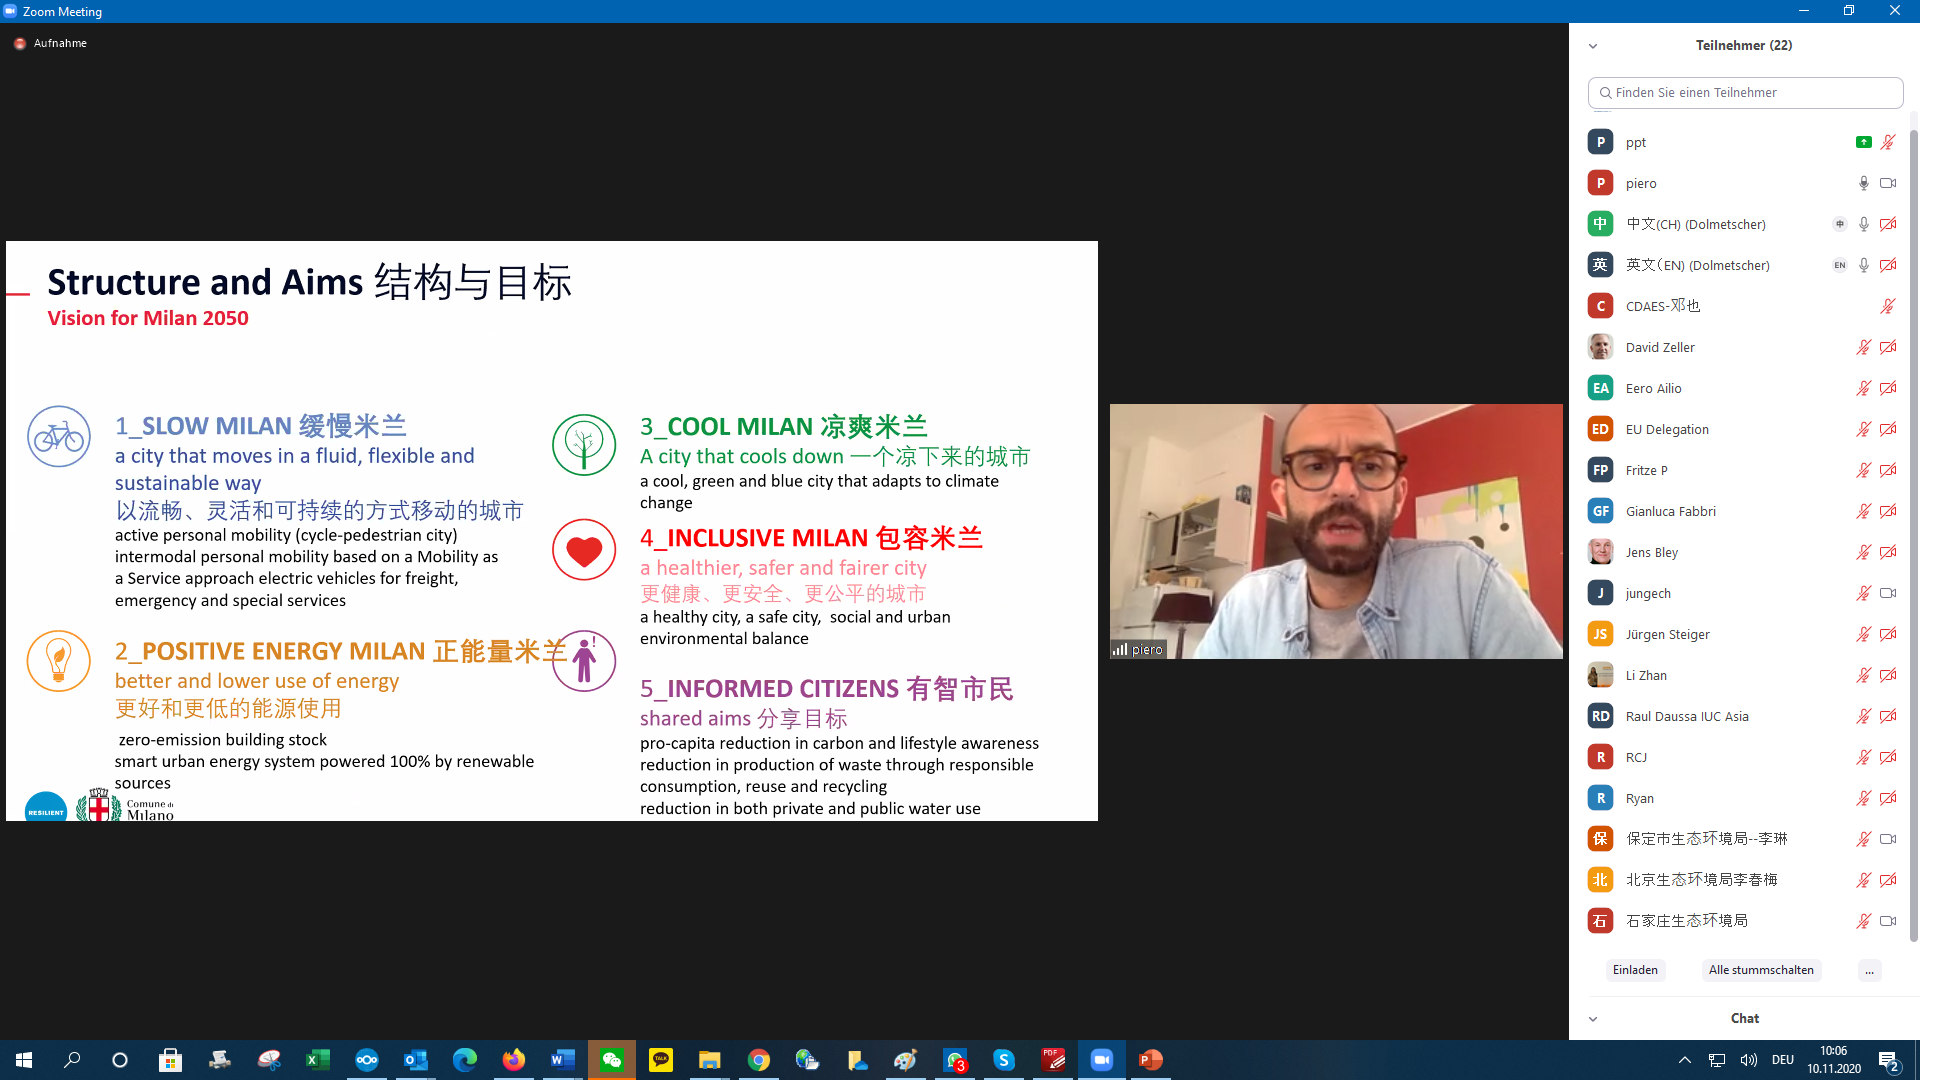Click jungech's camera icon
Viewport: 1938px width, 1080px height.
click(1888, 593)
